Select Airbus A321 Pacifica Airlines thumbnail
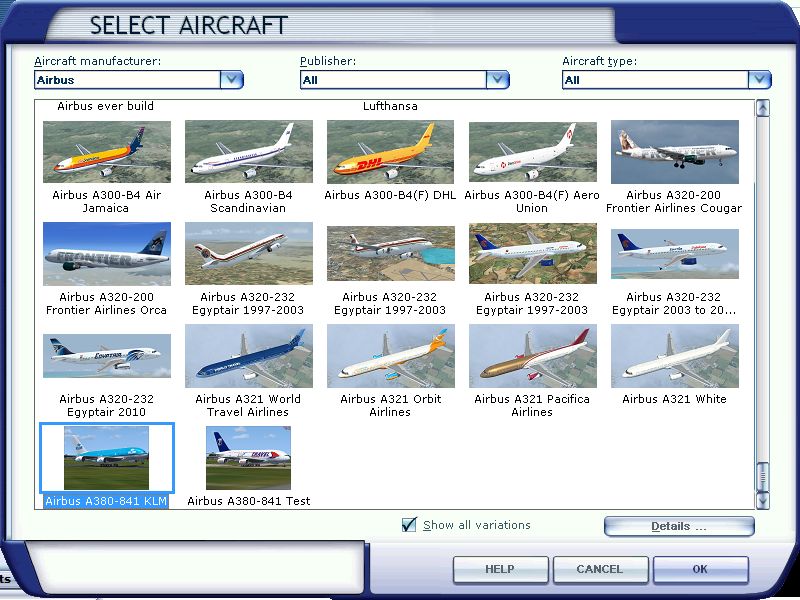800x600 pixels. 532,356
